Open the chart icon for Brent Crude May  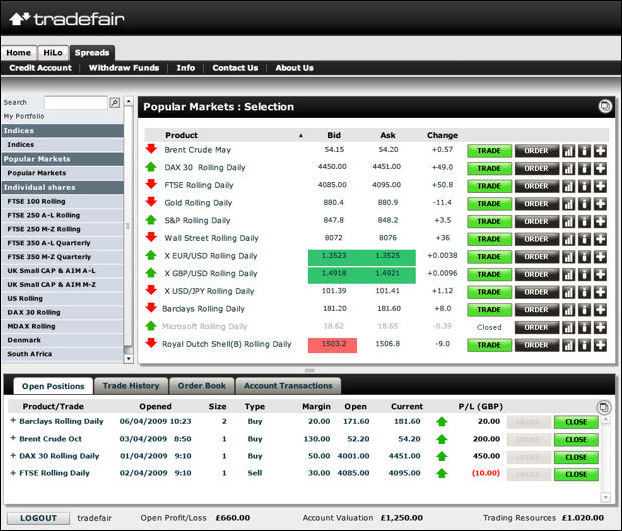pos(569,150)
